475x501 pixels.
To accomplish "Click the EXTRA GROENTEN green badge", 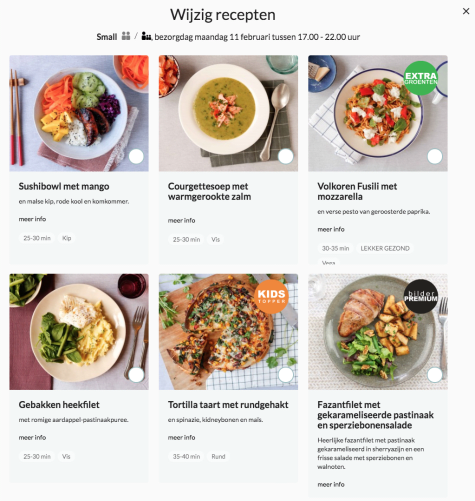I will [x=420, y=78].
